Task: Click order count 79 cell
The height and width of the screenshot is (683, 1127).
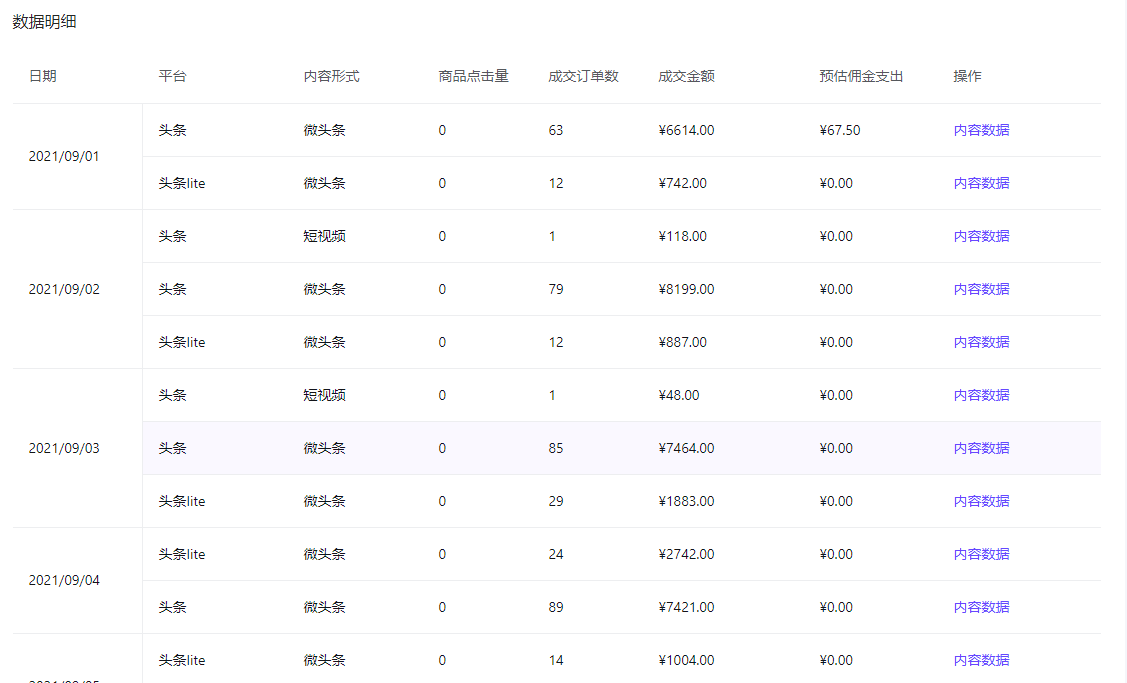Action: 556,289
